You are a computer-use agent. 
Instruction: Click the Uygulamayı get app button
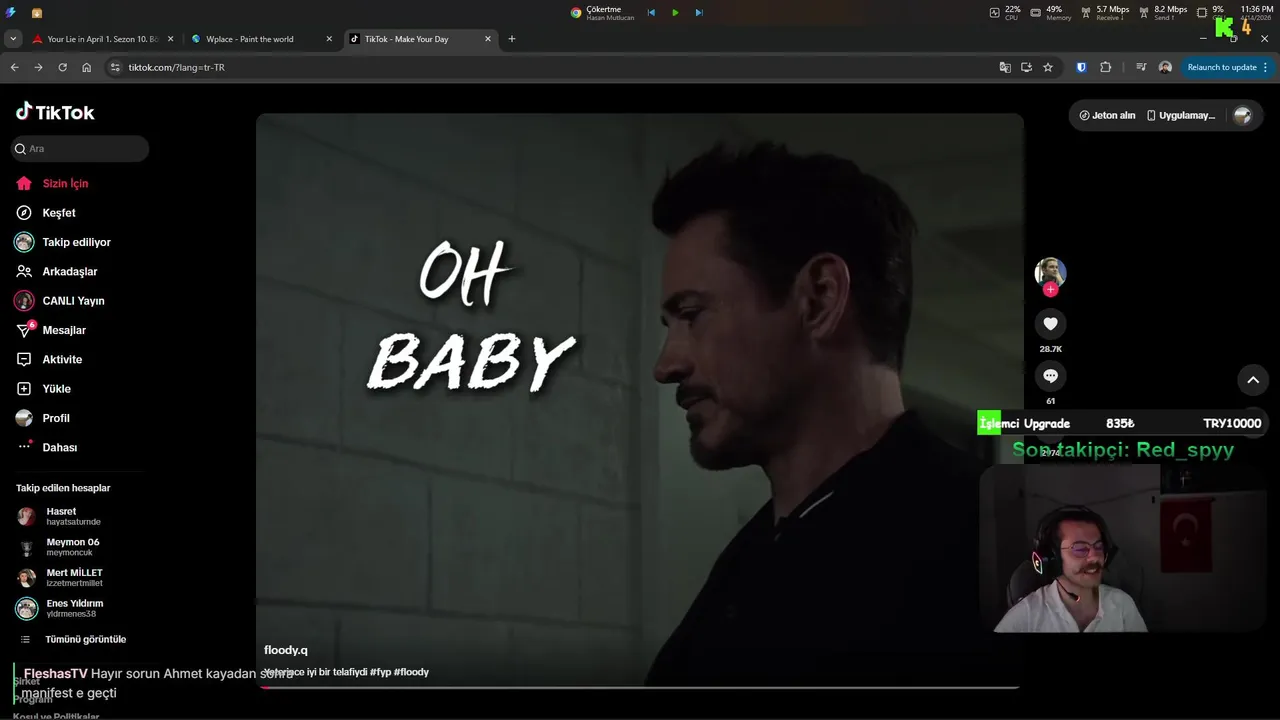1181,115
